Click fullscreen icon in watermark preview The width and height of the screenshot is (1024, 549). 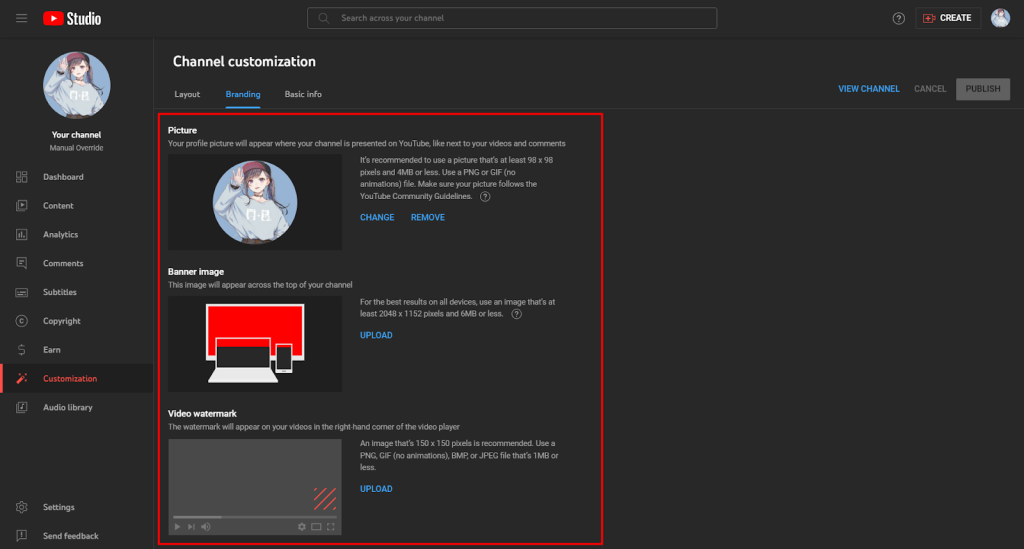tap(331, 527)
